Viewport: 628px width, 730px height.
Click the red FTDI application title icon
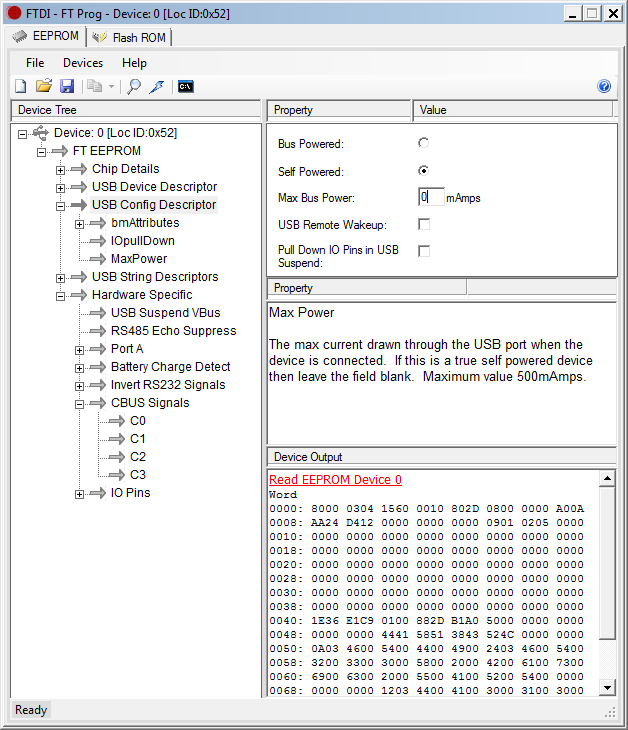pos(14,13)
